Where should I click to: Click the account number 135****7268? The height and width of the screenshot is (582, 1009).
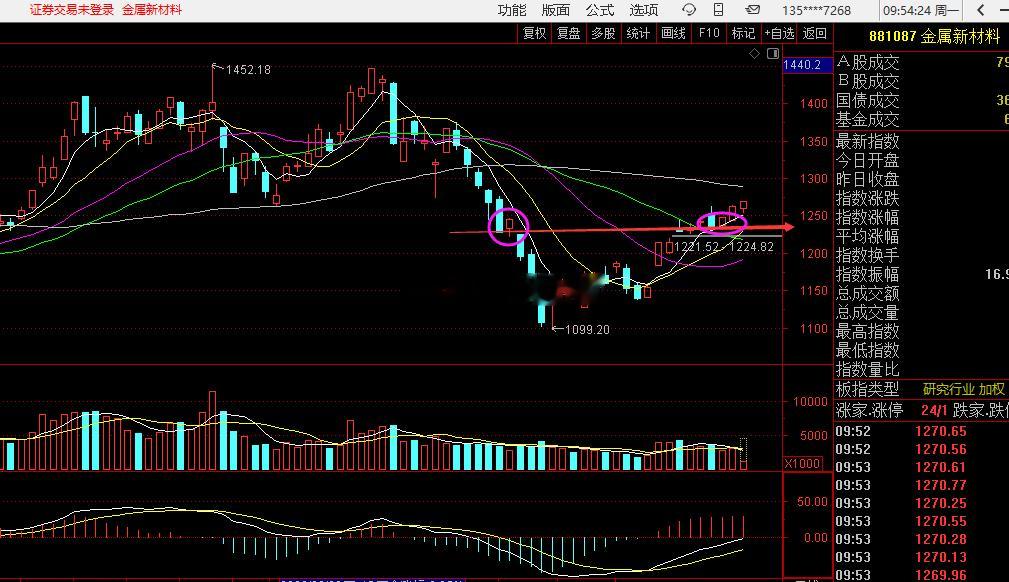816,10
